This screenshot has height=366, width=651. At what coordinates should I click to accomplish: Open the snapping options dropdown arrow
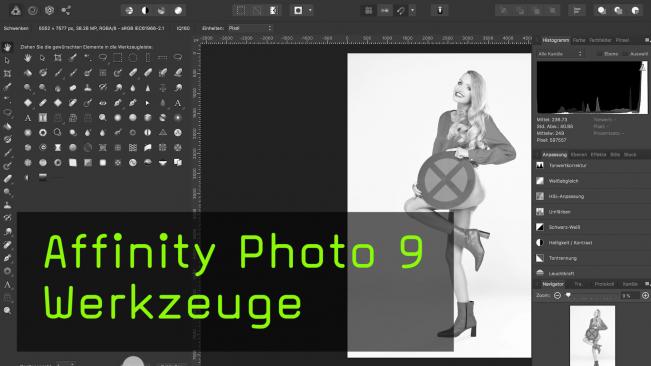click(412, 10)
